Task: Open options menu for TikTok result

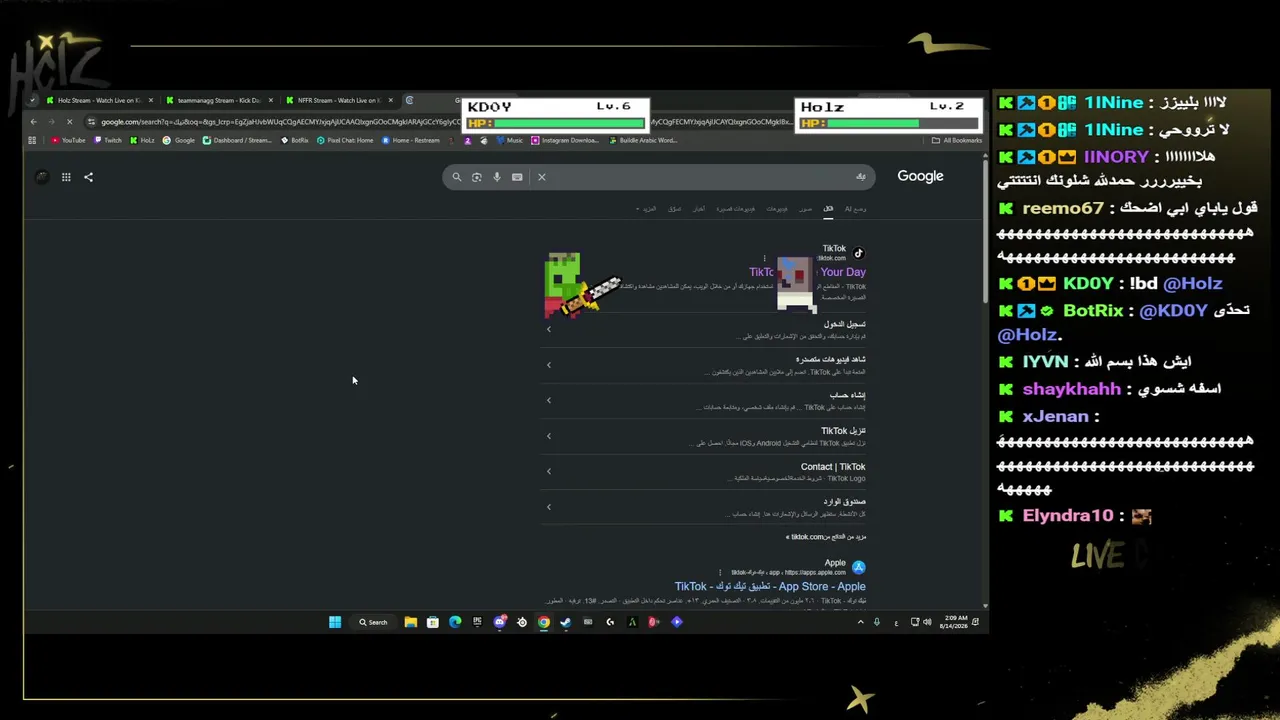Action: point(764,258)
